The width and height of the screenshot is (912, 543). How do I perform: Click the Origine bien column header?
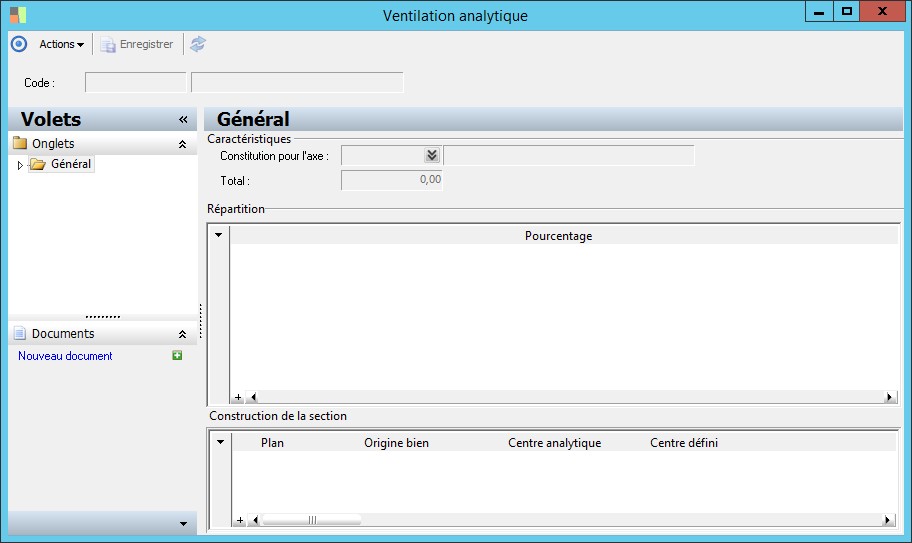pyautogui.click(x=396, y=442)
